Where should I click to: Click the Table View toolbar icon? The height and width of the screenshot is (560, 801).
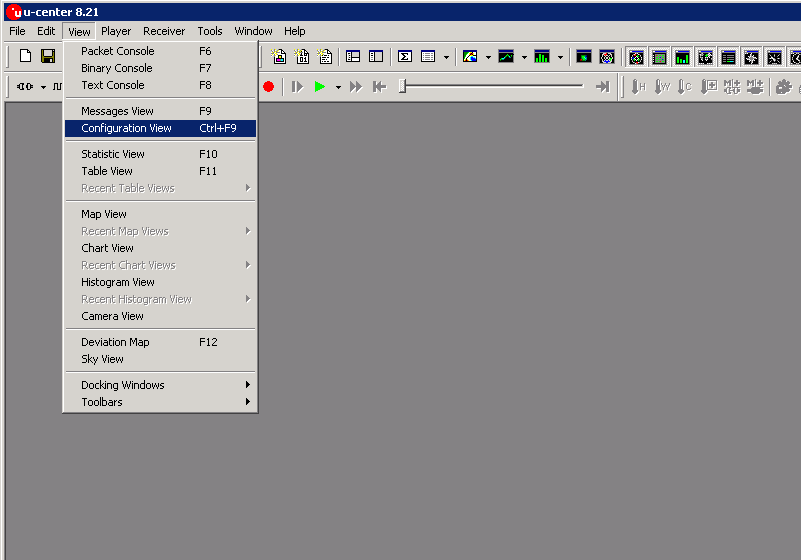(x=428, y=56)
